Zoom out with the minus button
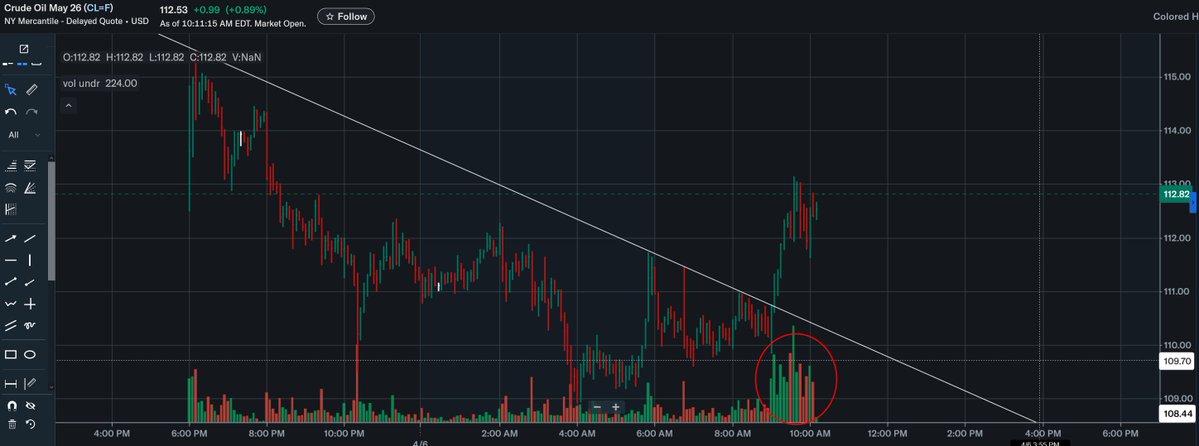Viewport: 1199px width, 446px height. point(597,407)
